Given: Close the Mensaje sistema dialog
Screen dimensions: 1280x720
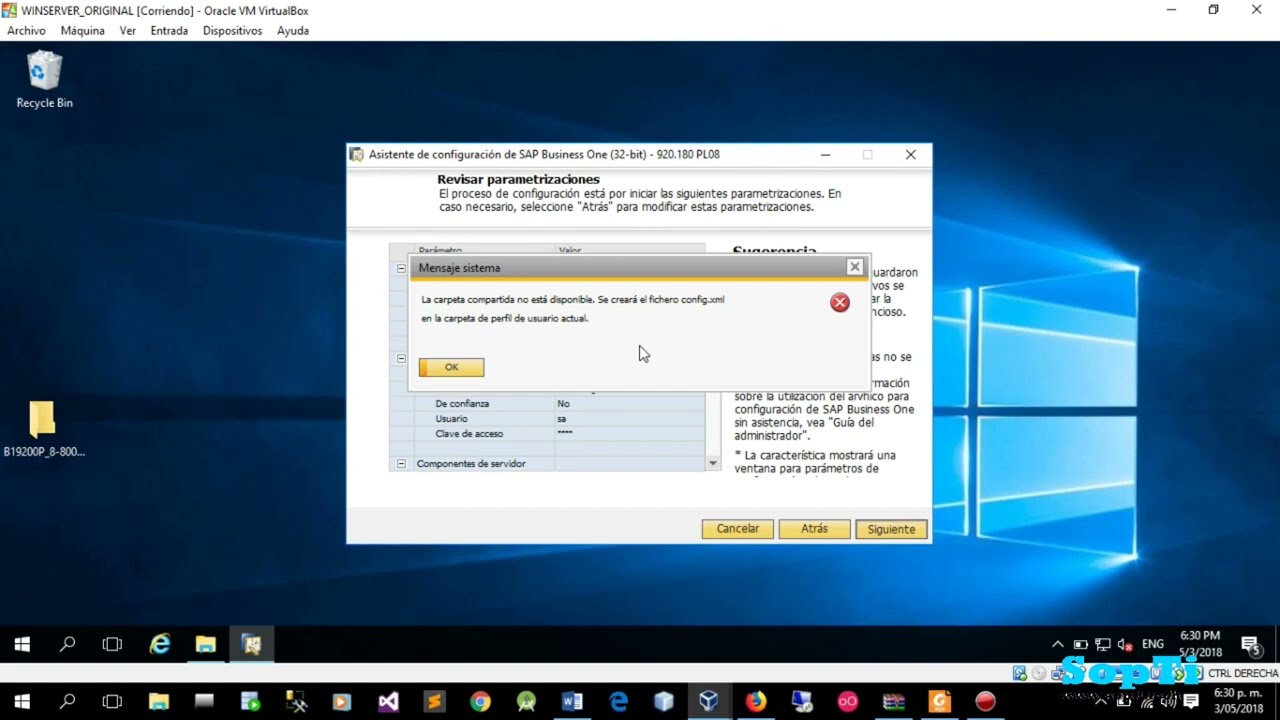Looking at the screenshot, I should (x=854, y=267).
